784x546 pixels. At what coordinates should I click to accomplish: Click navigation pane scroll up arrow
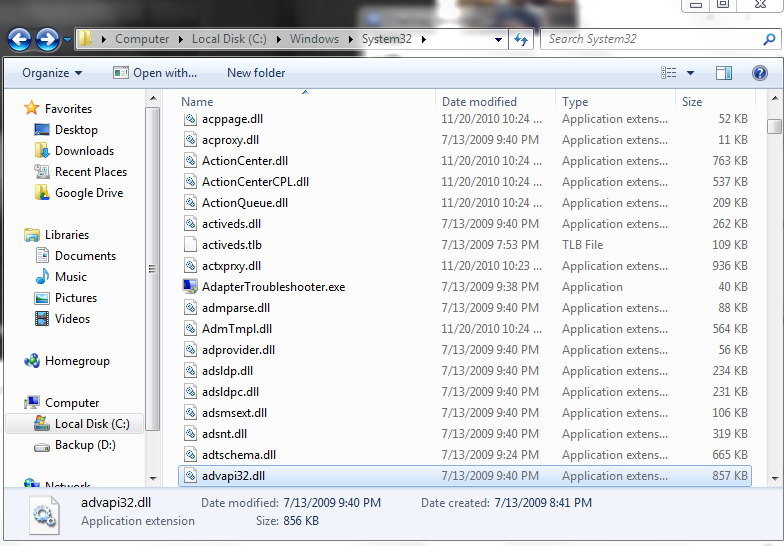(x=153, y=98)
